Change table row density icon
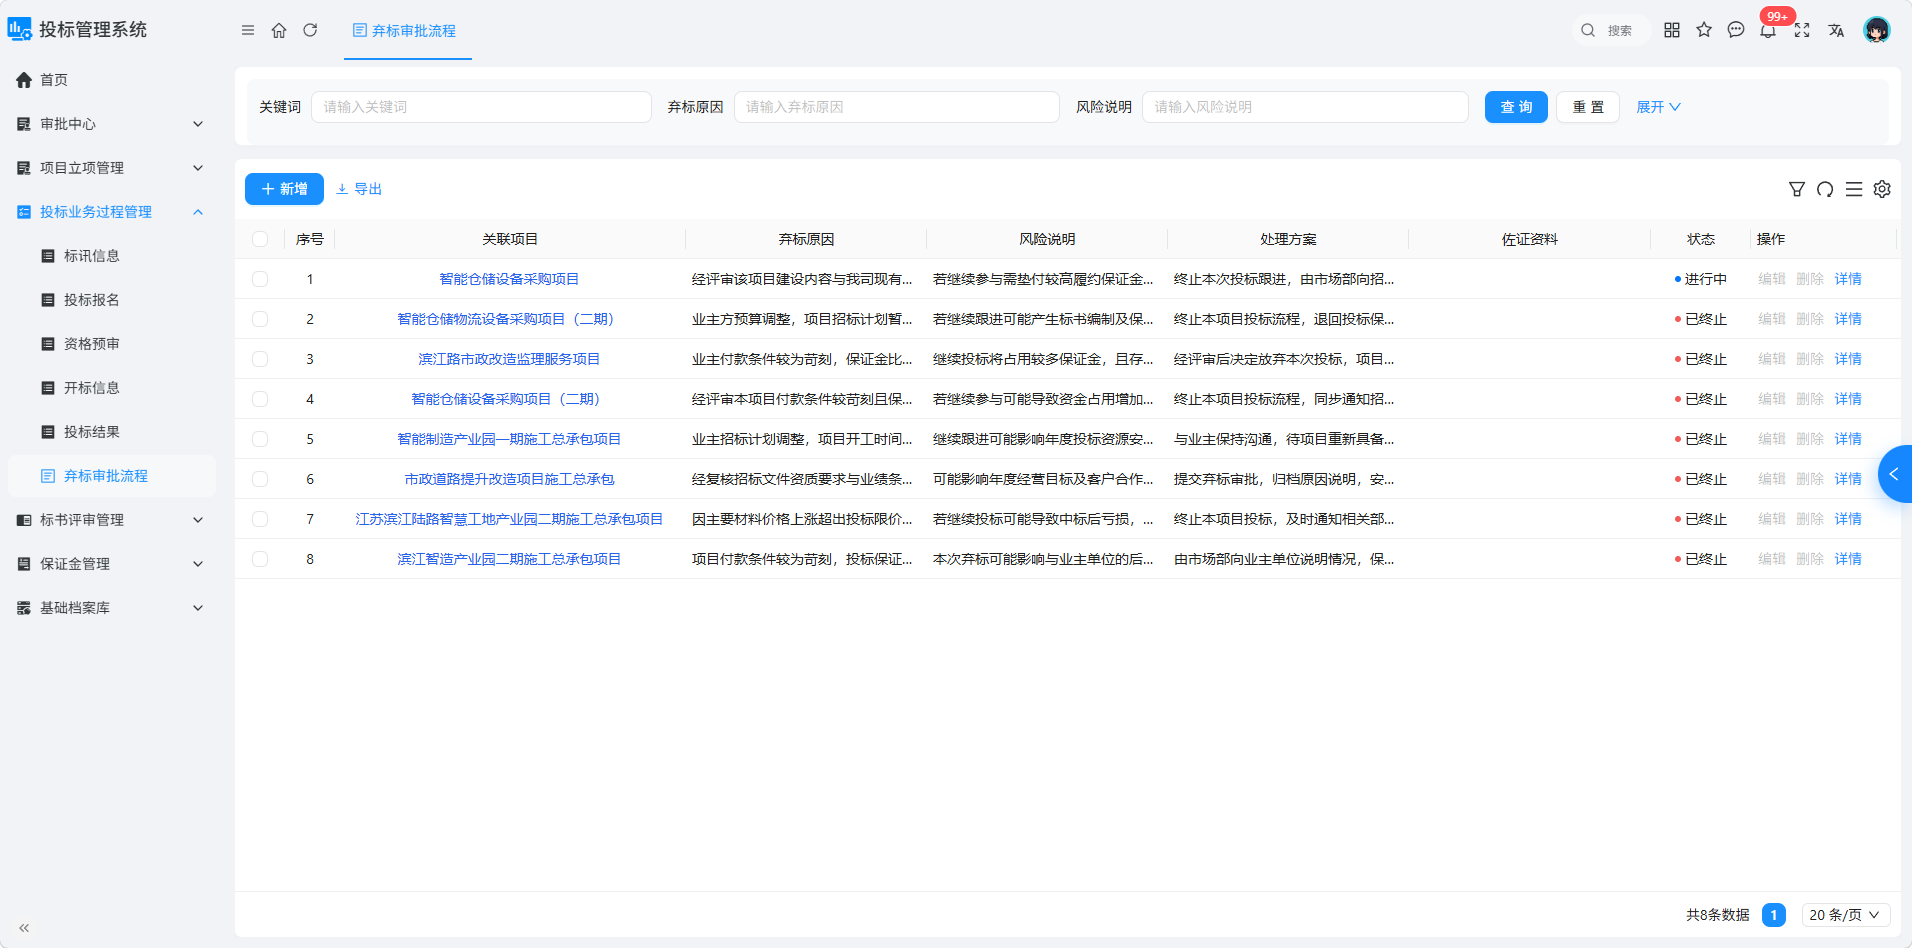This screenshot has height=948, width=1912. 1854,189
